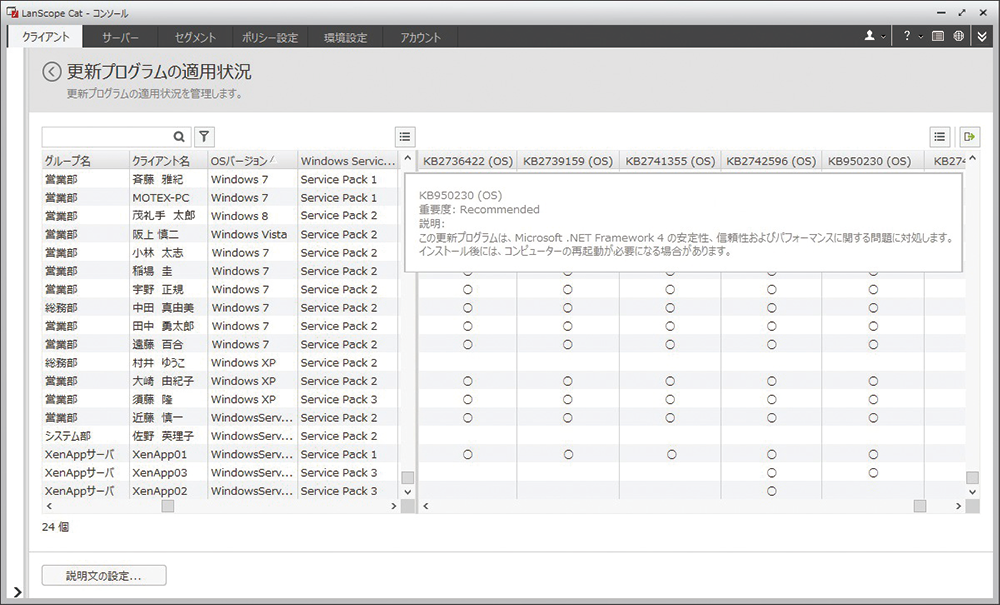
Task: Click KB2741355 (OS) column header
Action: 670,161
